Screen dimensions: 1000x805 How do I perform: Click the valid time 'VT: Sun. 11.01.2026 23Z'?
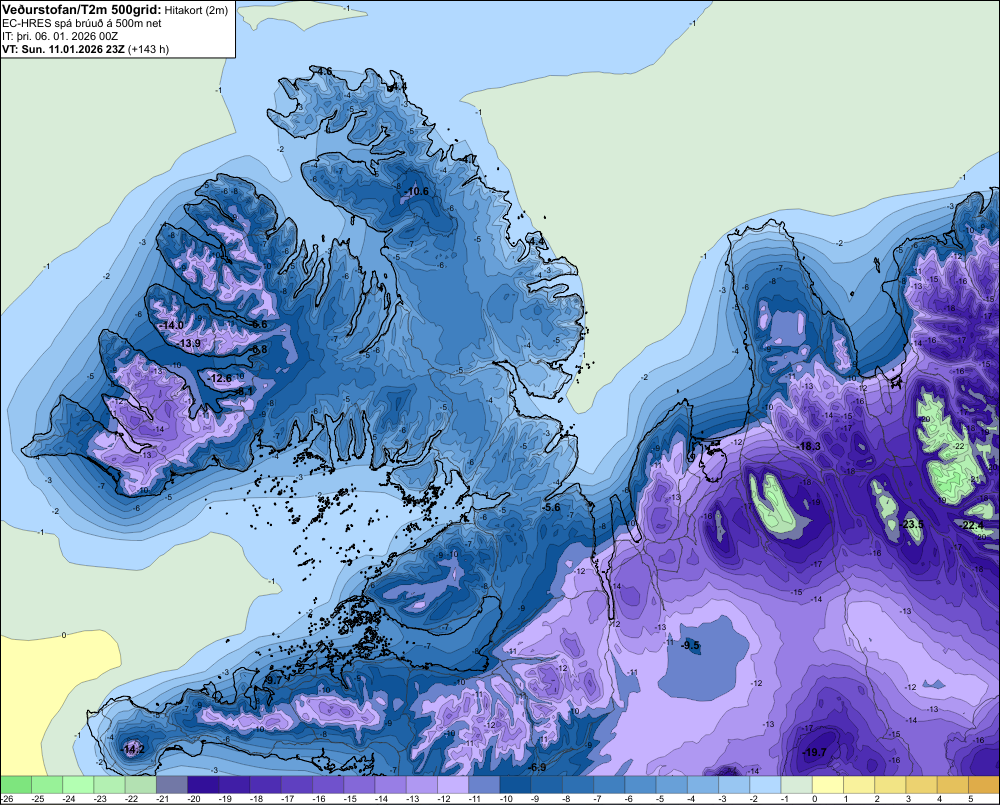click(x=64, y=49)
